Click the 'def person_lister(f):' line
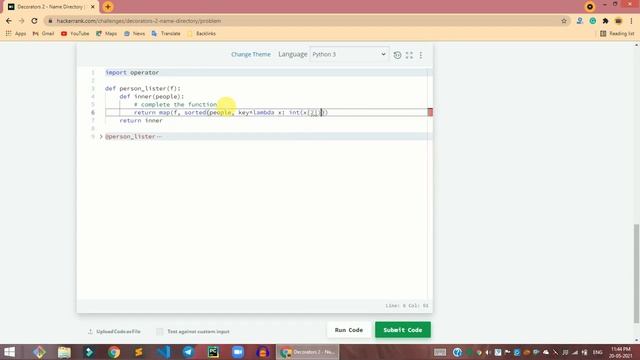640x360 pixels. (142, 88)
